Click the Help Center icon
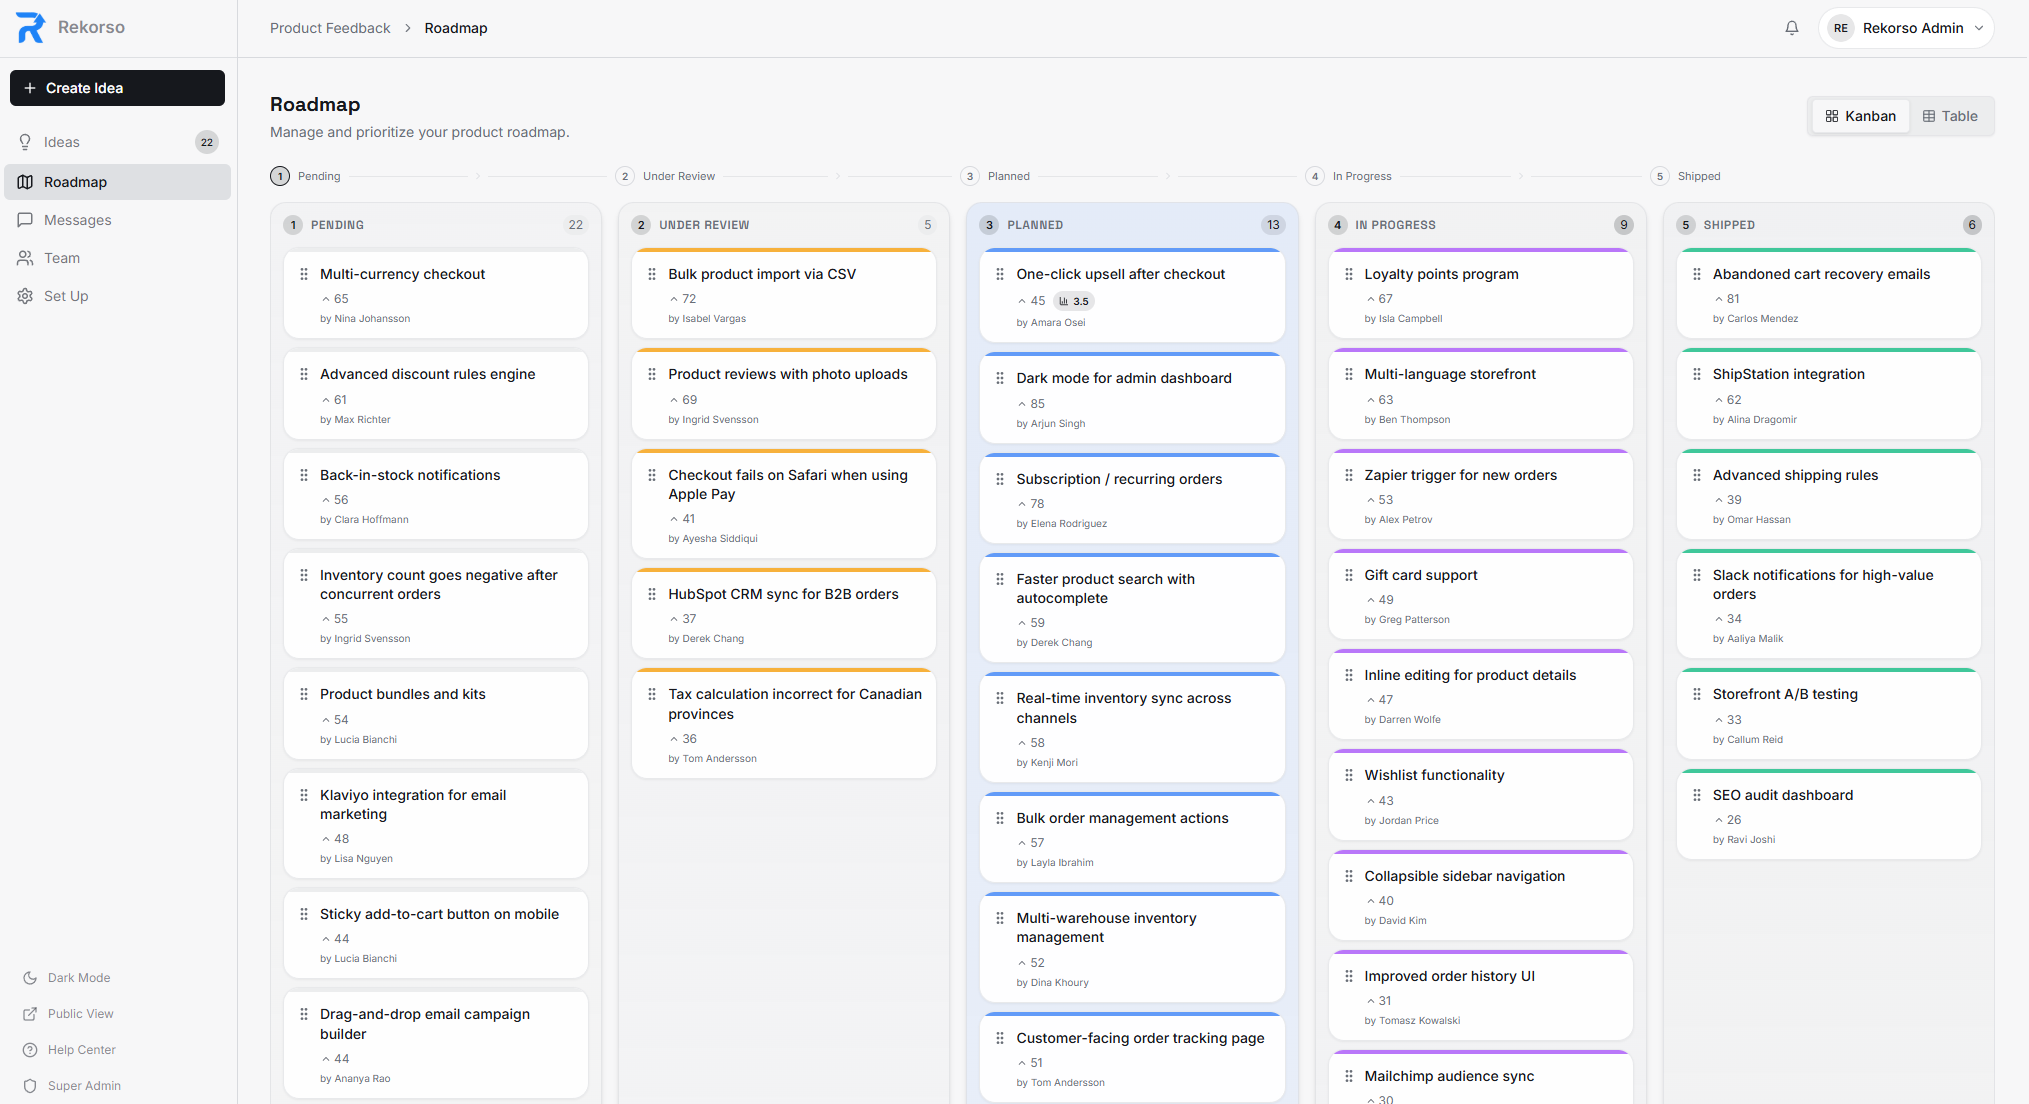This screenshot has height=1104, width=2029. point(30,1050)
